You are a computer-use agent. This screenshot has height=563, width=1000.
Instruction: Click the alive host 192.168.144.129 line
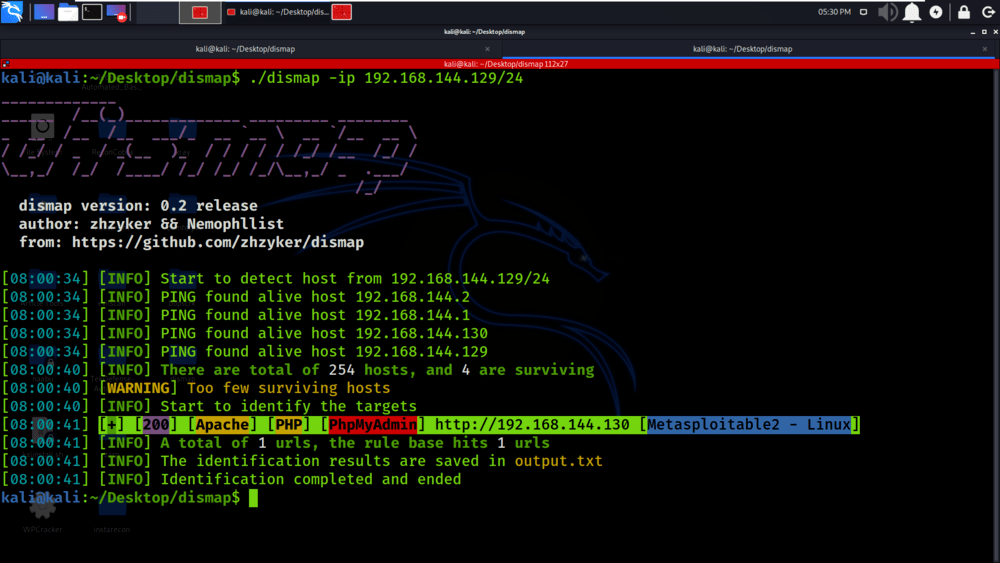point(244,352)
